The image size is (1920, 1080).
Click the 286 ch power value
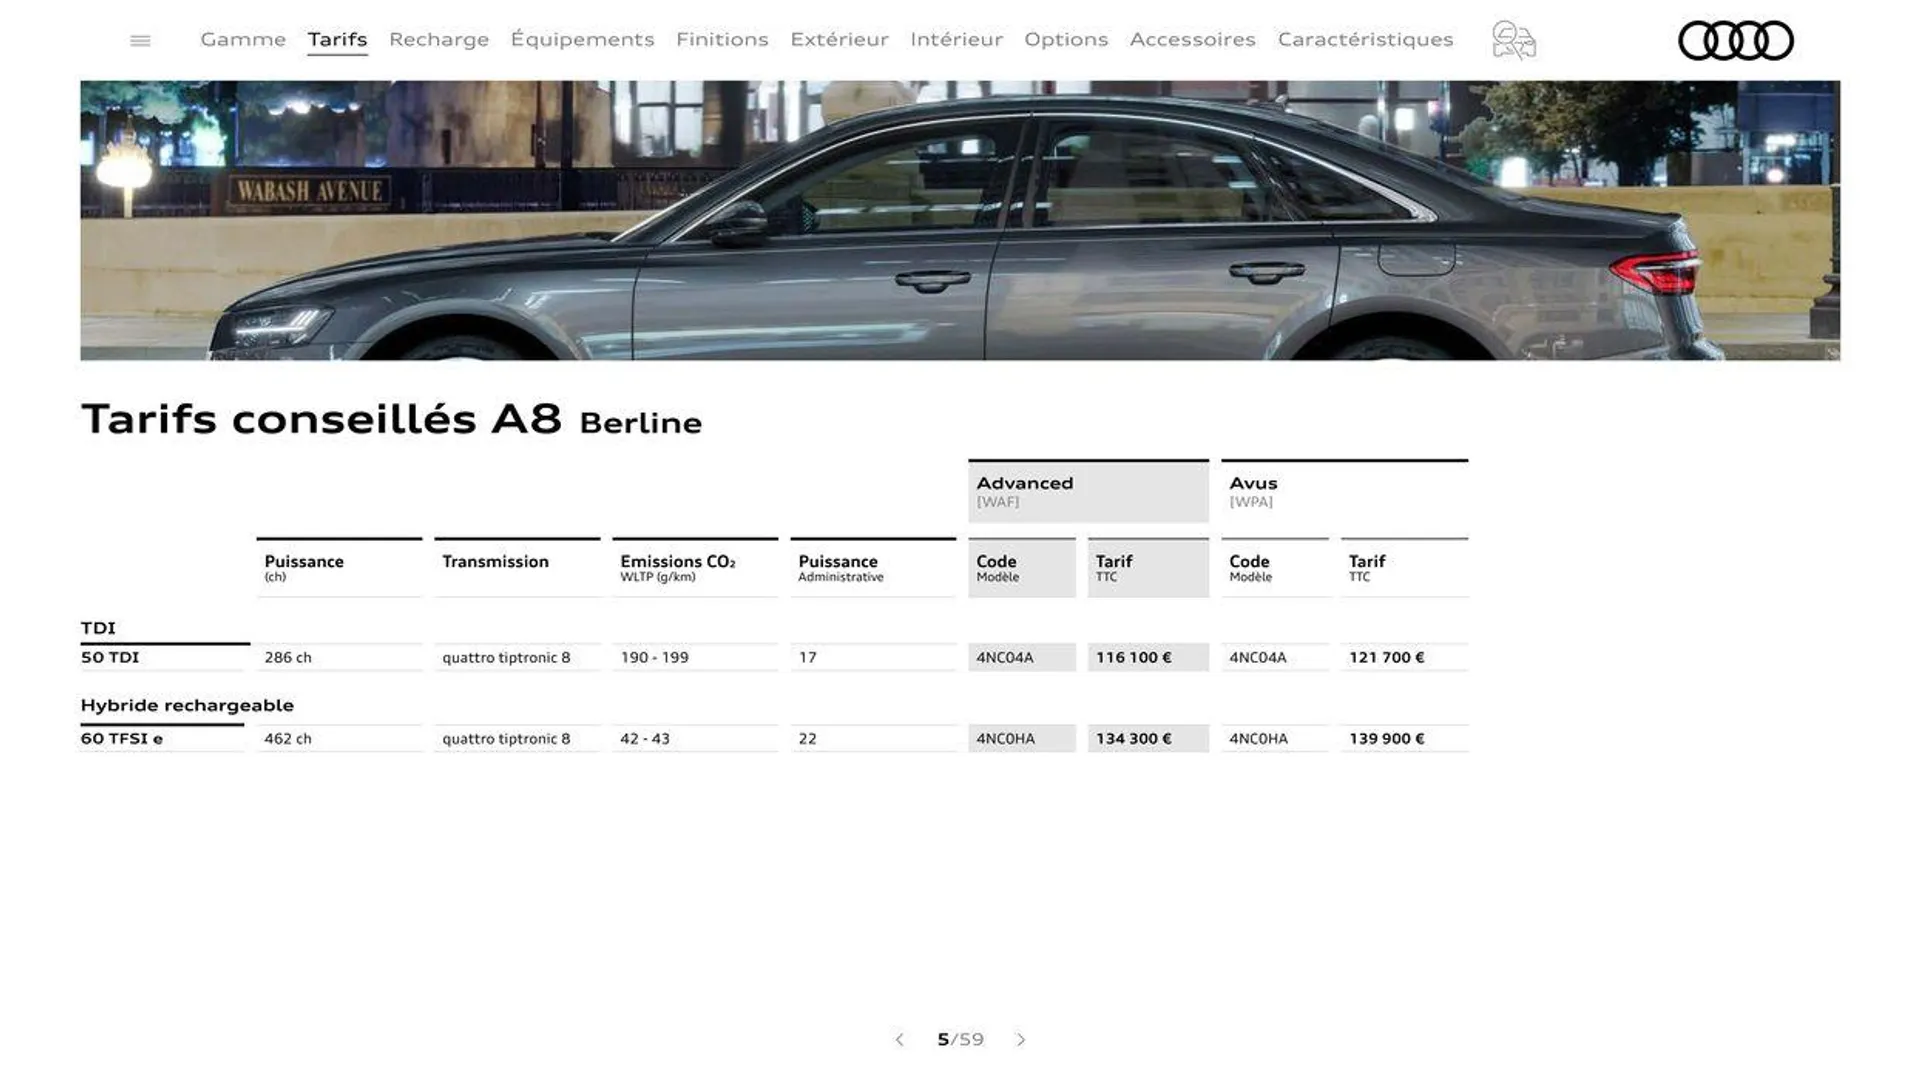click(x=288, y=657)
